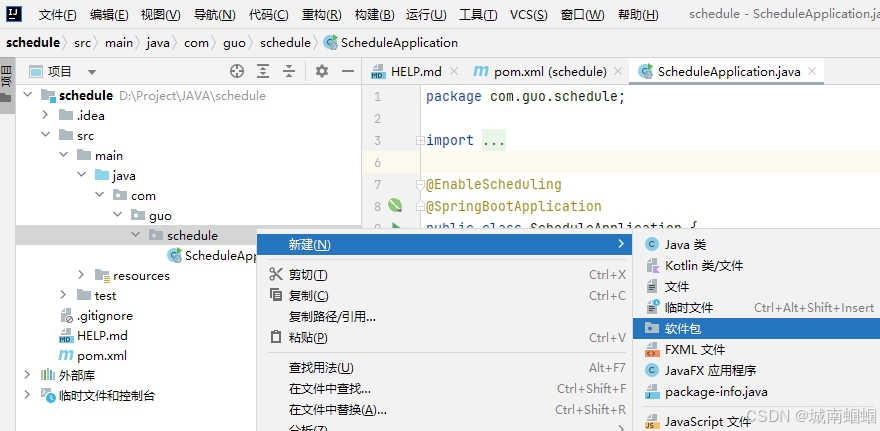
Task: Close the HELP.md editor tab
Action: coord(454,71)
